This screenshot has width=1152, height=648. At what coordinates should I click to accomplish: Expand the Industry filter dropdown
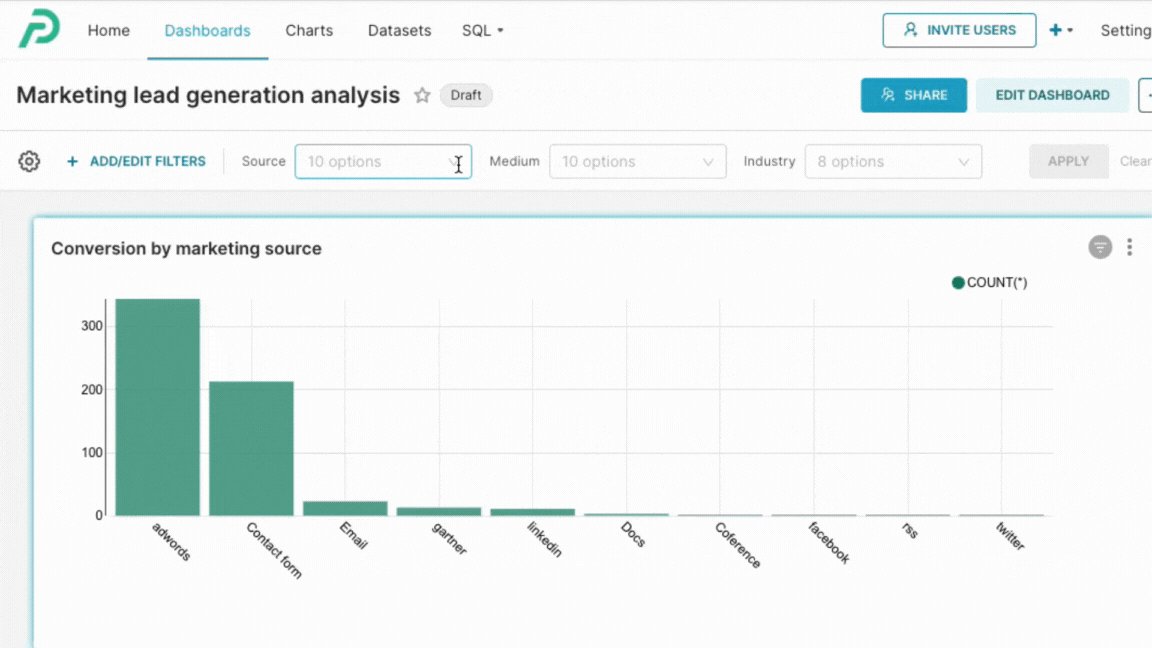pos(892,162)
